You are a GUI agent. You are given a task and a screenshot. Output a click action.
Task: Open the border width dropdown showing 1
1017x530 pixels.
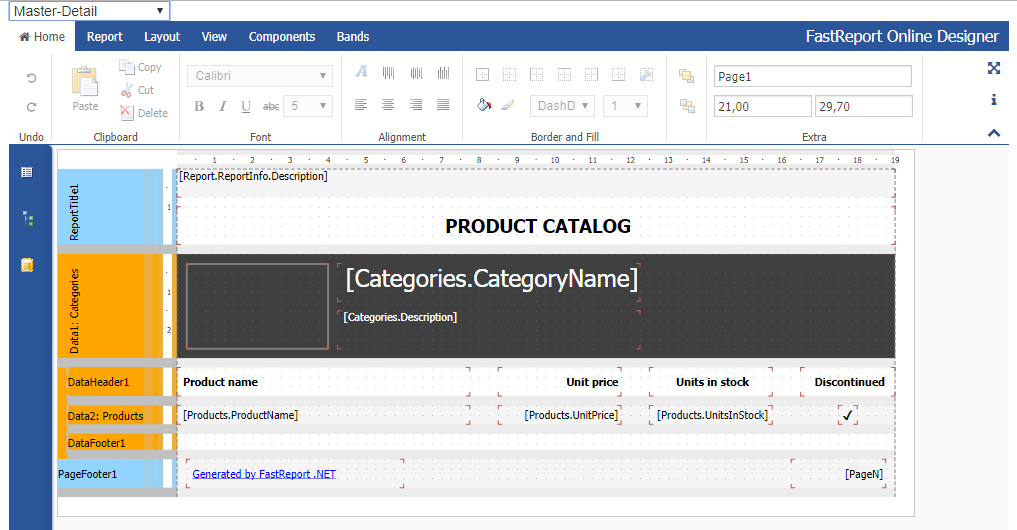[x=625, y=106]
